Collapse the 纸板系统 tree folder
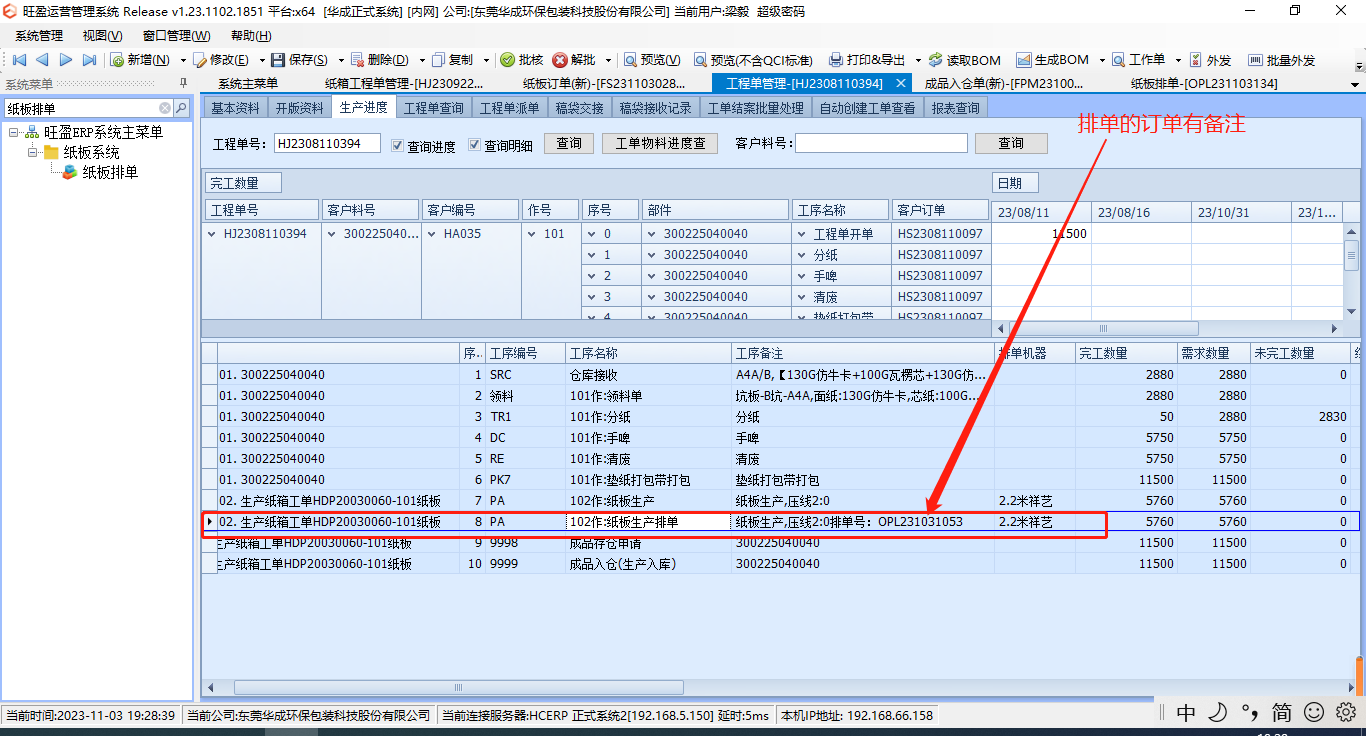 point(33,152)
